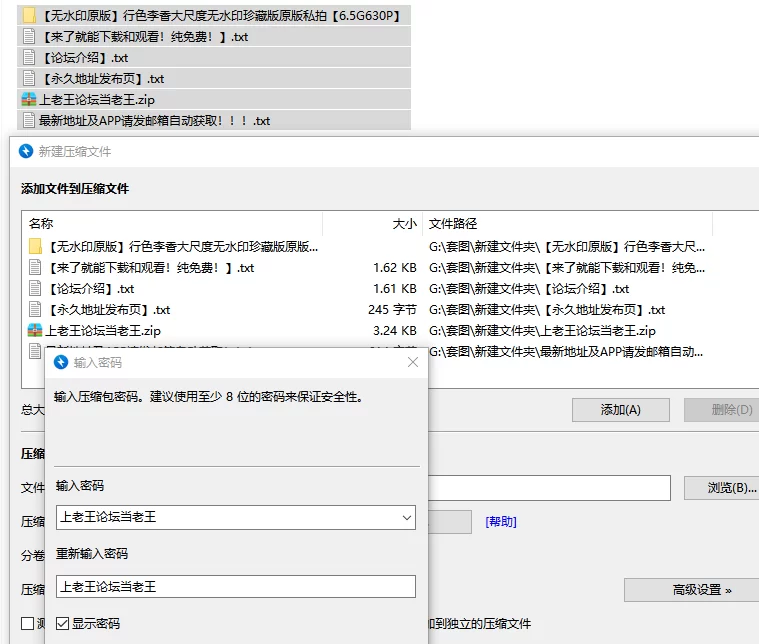
Task: Uncheck the 显示密码 checkbox
Action: (x=62, y=623)
